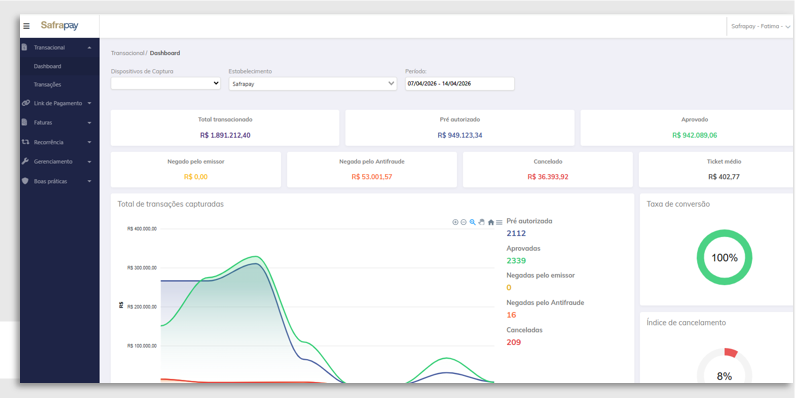Viewport: 802px width, 398px height.
Task: Reset chart zoom with home icon
Action: pos(491,222)
